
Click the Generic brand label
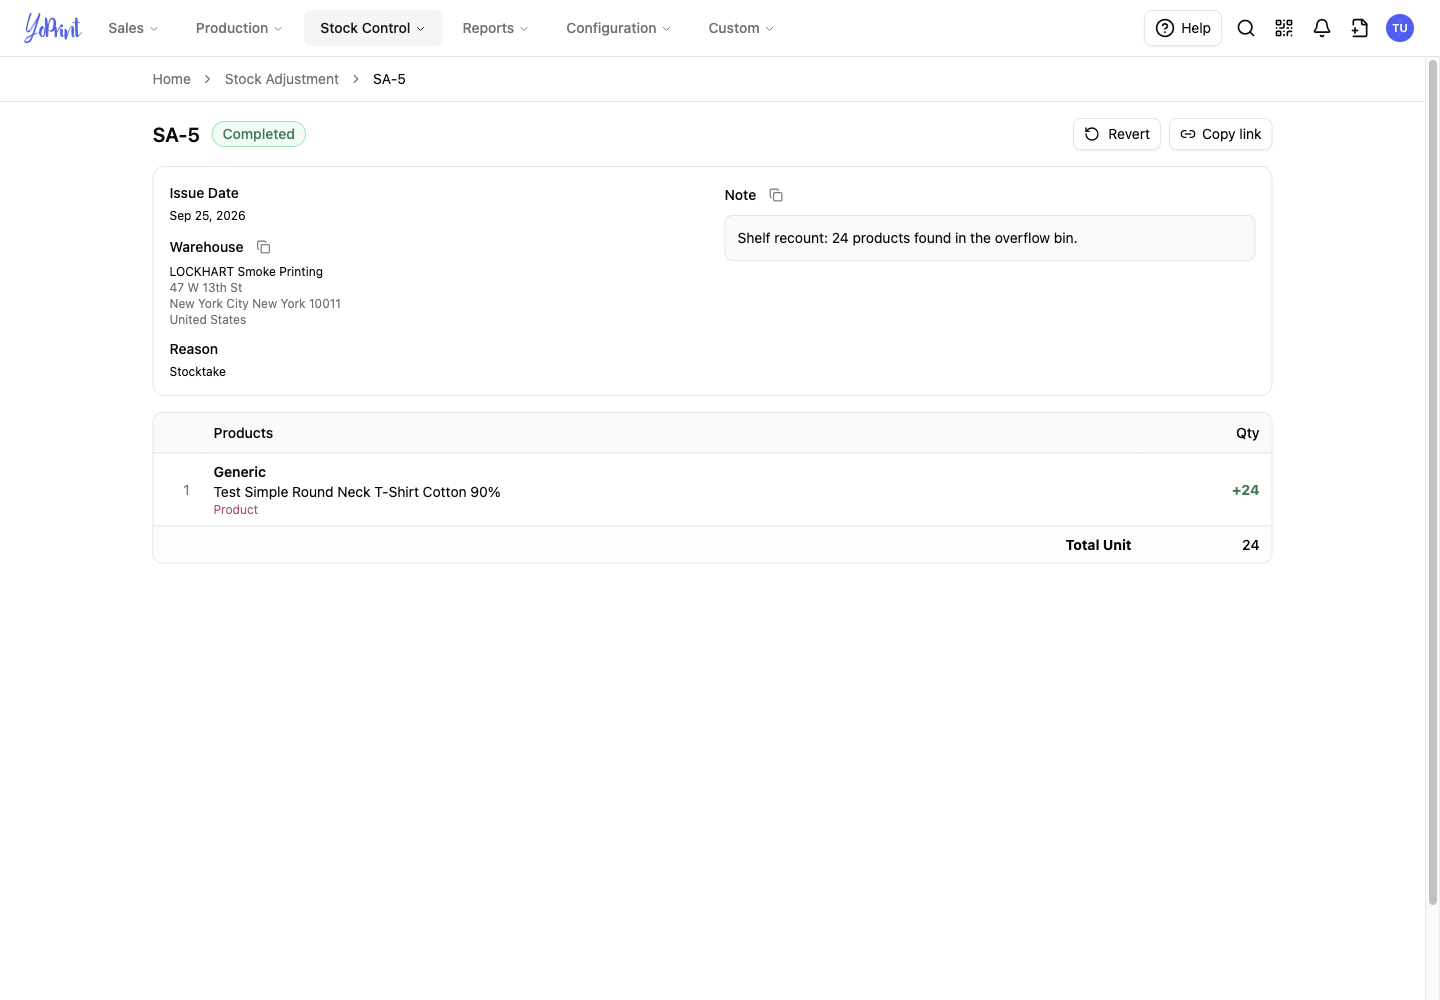[x=240, y=472]
